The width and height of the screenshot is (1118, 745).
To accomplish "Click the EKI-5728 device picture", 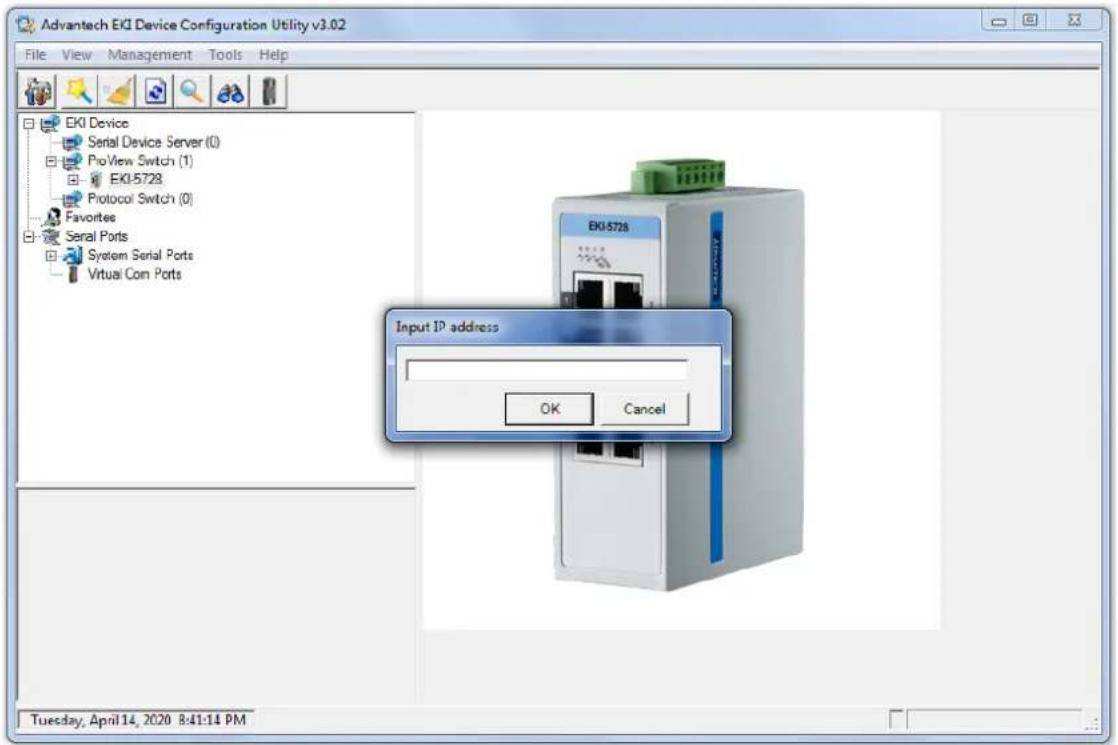I will point(681,374).
